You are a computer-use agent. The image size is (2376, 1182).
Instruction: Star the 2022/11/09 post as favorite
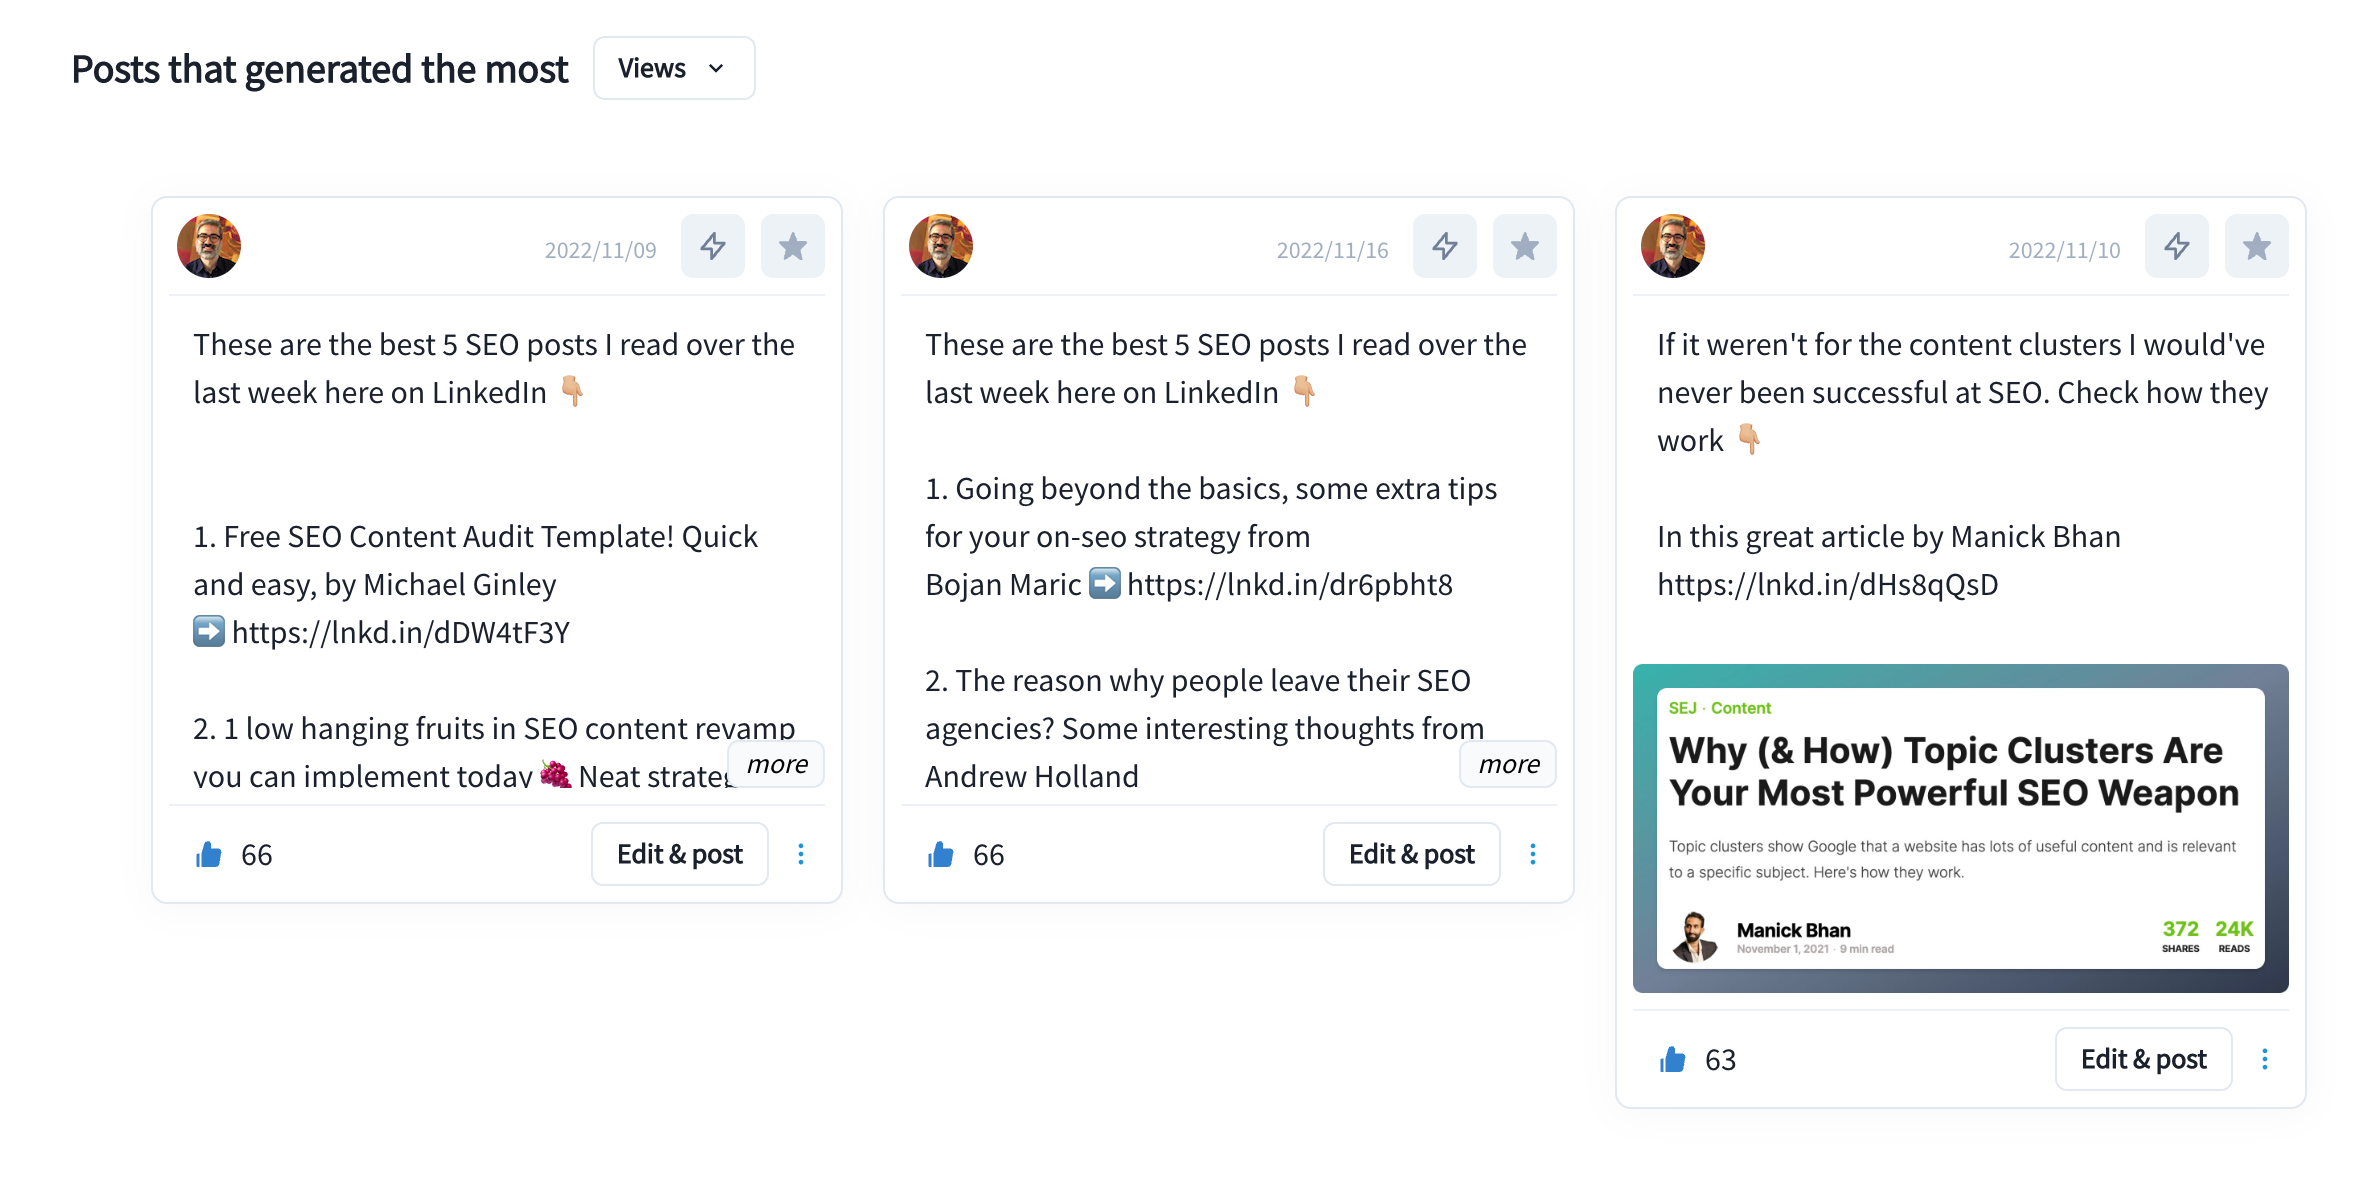pyautogui.click(x=793, y=246)
